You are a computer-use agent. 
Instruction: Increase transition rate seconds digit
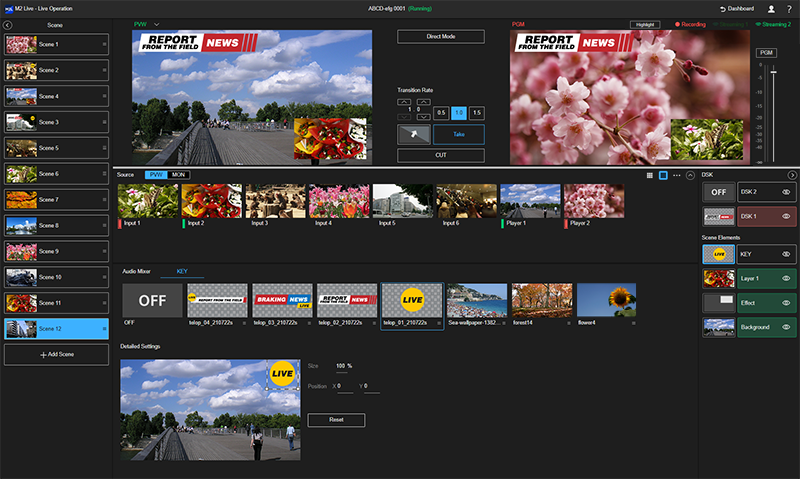pyautogui.click(x=404, y=102)
